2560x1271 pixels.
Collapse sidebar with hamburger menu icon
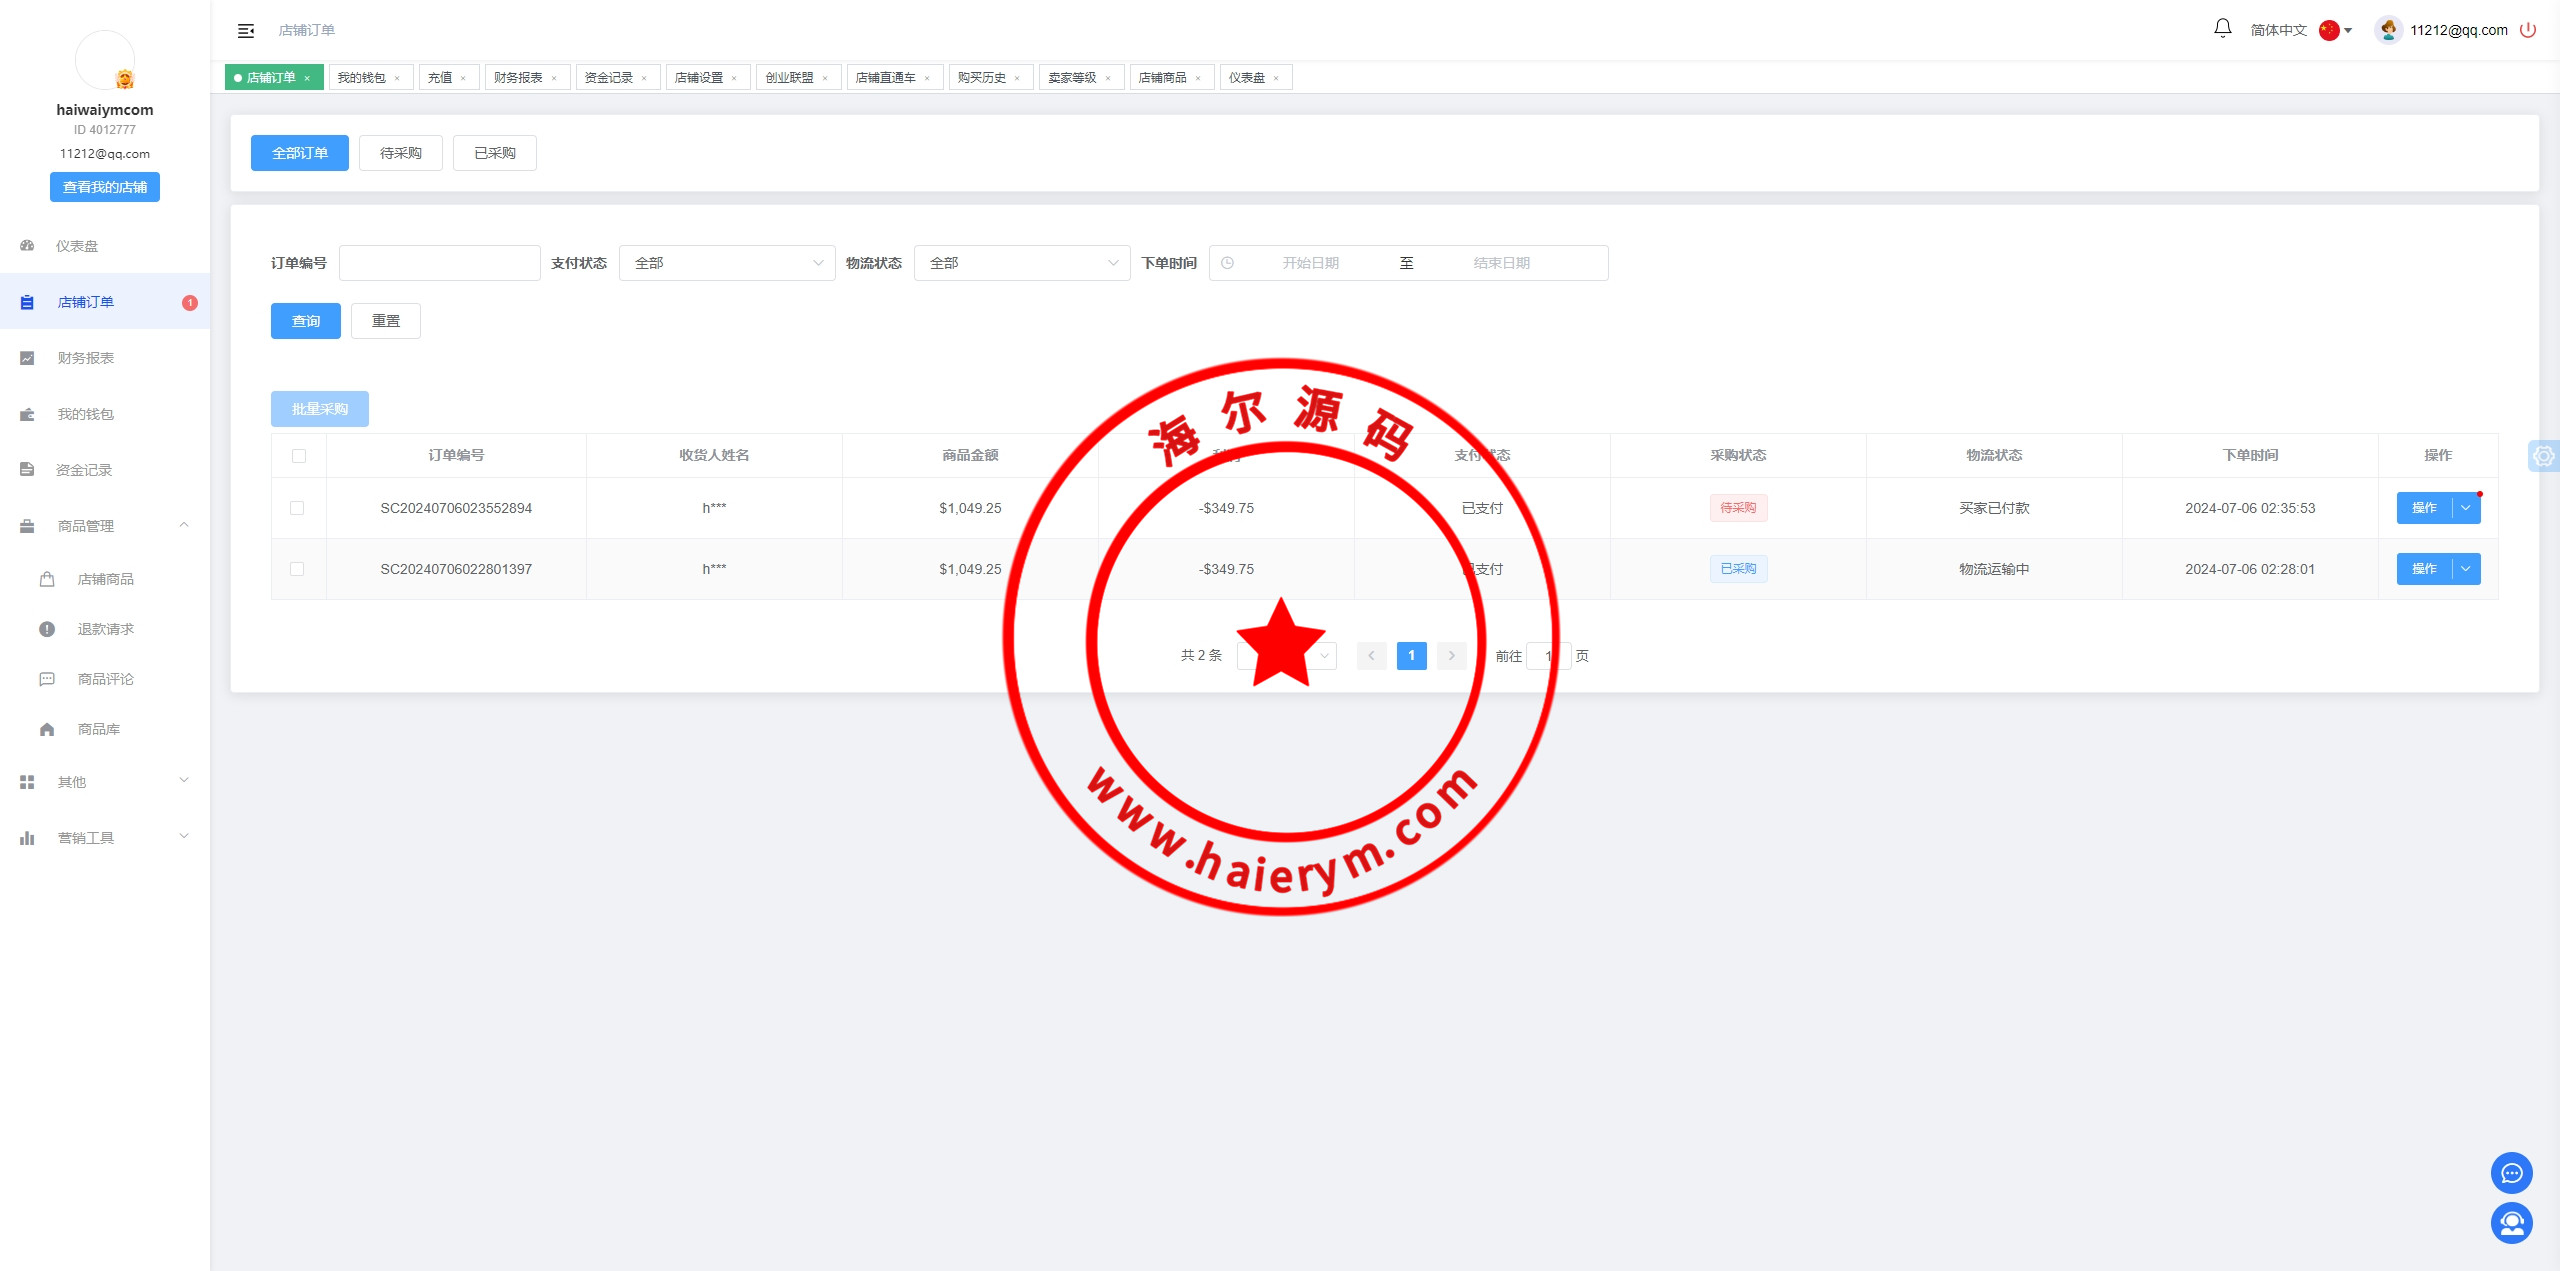[x=246, y=31]
